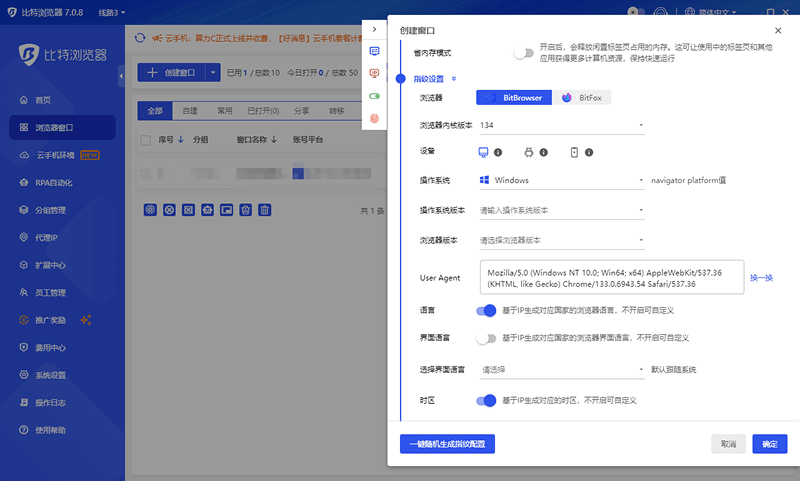Open the 浏览器内核版本 dropdown
The width and height of the screenshot is (800, 481).
(x=560, y=126)
